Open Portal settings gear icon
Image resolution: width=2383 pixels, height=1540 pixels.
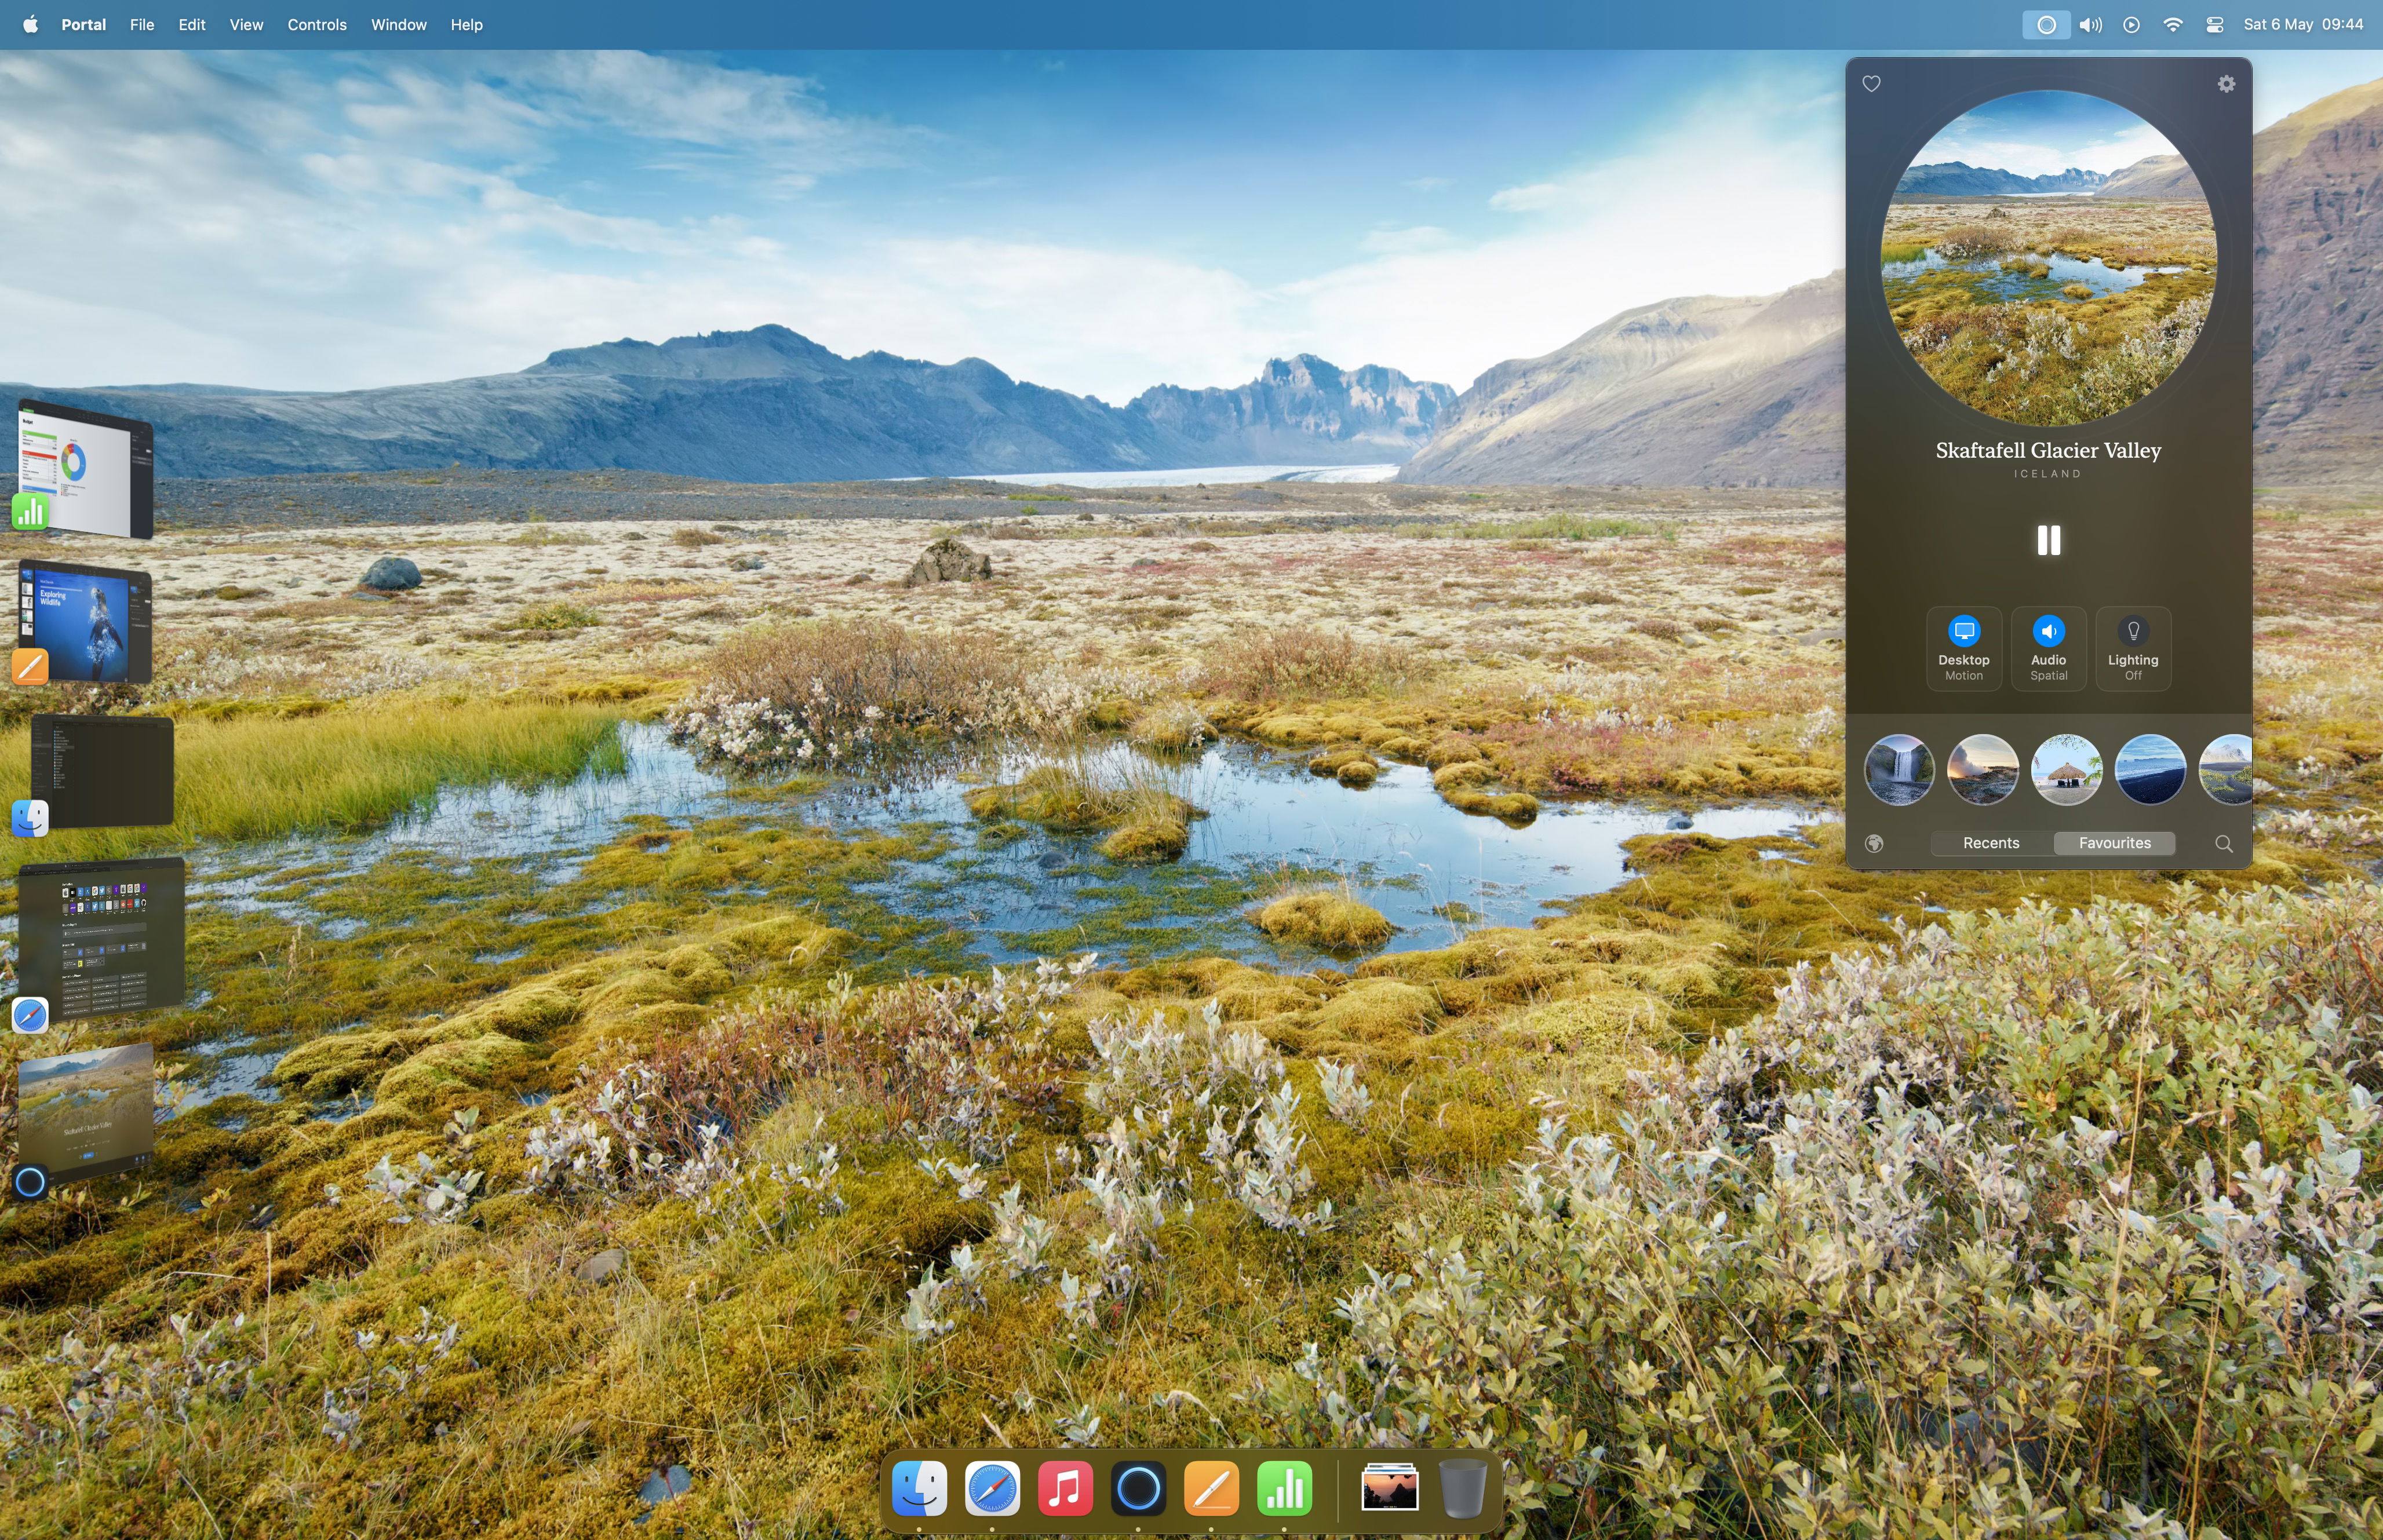[2226, 84]
